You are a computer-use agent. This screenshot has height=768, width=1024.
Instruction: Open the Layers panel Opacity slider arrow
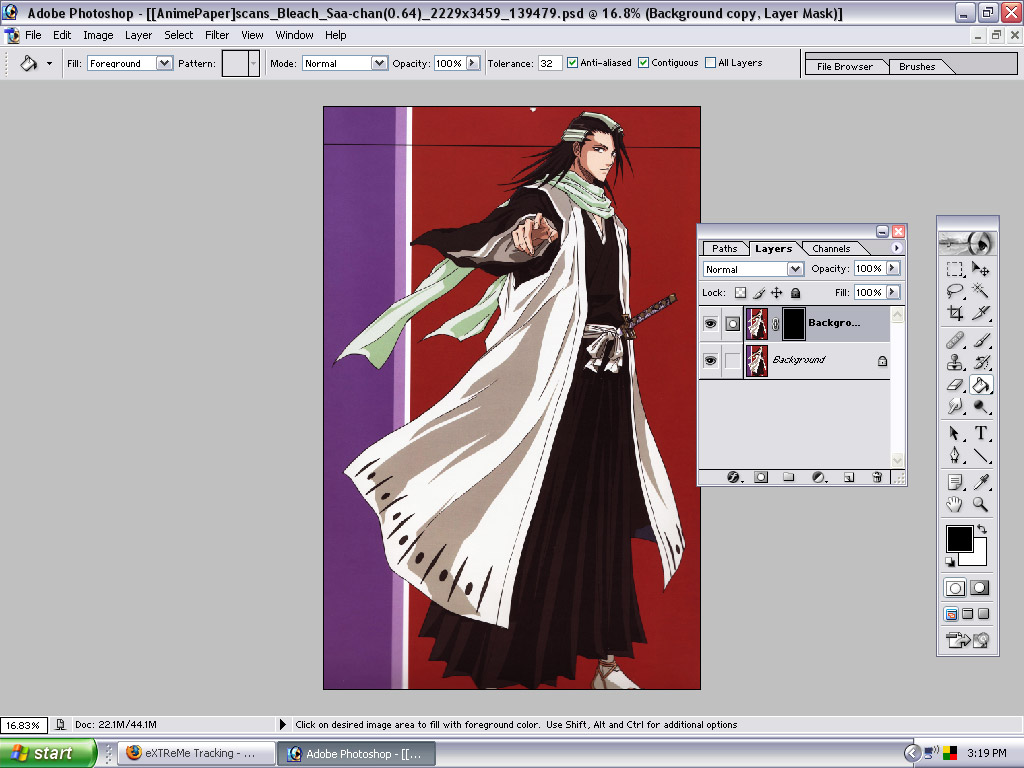[x=893, y=268]
